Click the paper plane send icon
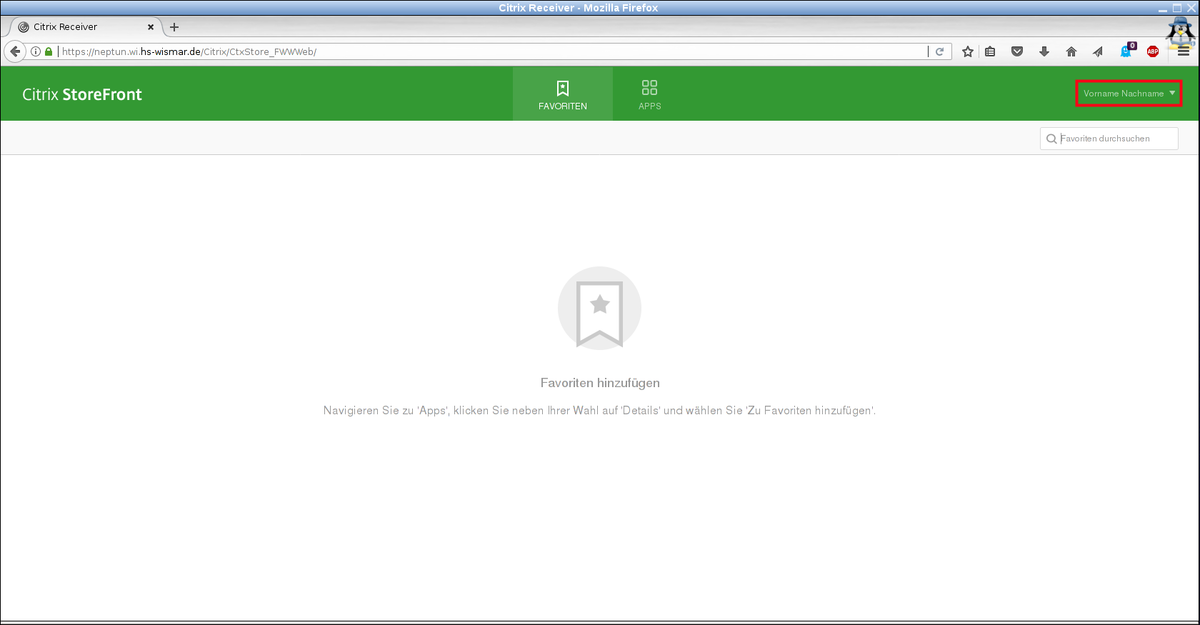This screenshot has height=625, width=1200. 1098,51
